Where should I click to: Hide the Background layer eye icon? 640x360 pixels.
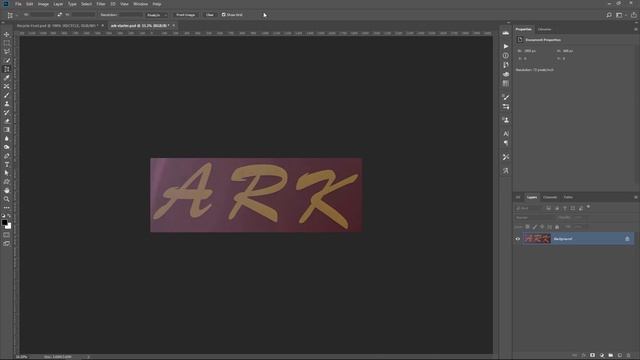518,239
